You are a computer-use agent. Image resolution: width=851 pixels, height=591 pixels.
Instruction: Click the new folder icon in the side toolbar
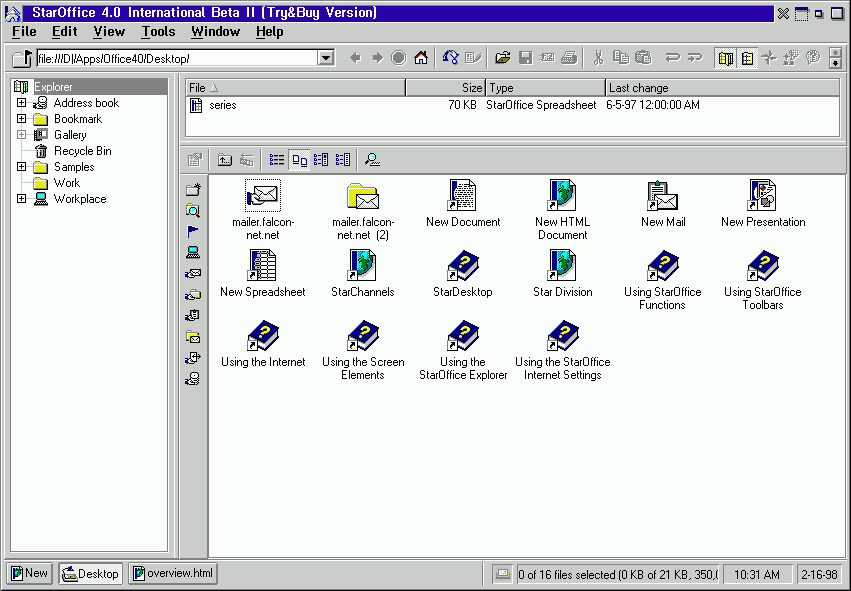coord(193,189)
